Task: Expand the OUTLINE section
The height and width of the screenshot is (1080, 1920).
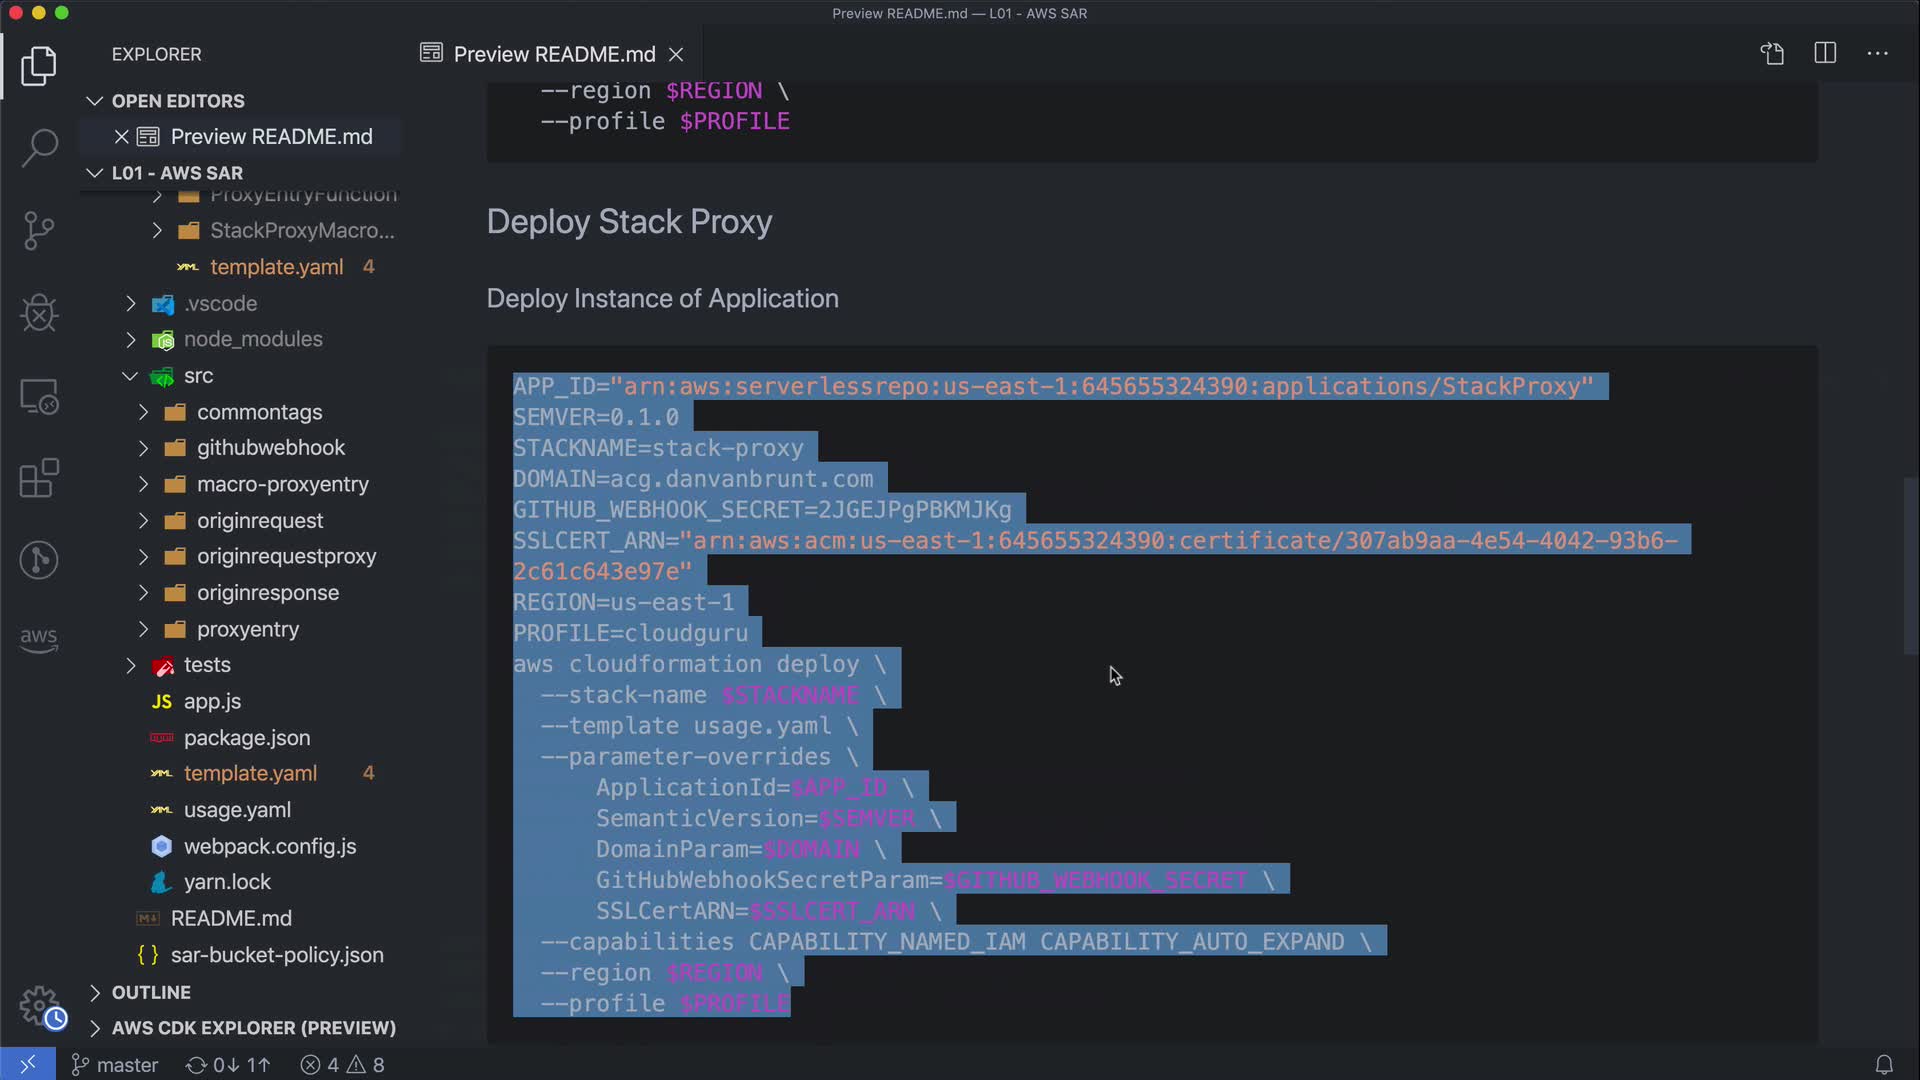Action: (x=95, y=992)
